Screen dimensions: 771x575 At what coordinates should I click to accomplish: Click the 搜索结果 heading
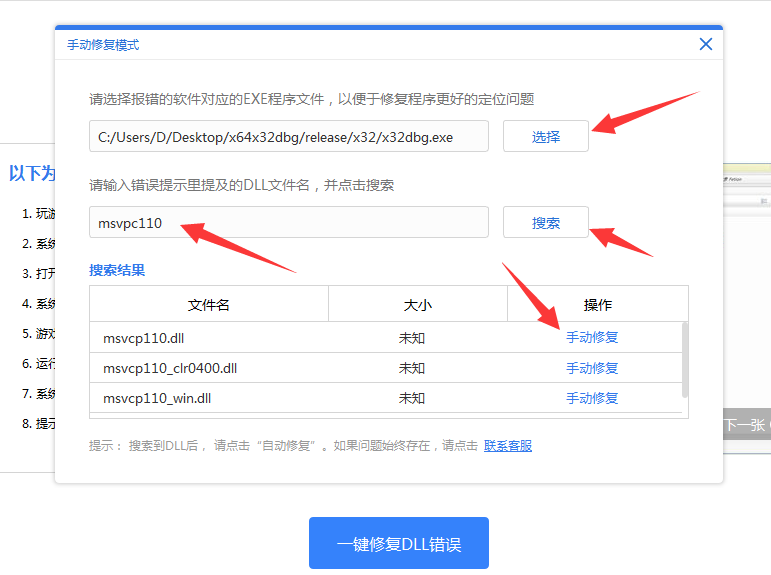coord(117,270)
